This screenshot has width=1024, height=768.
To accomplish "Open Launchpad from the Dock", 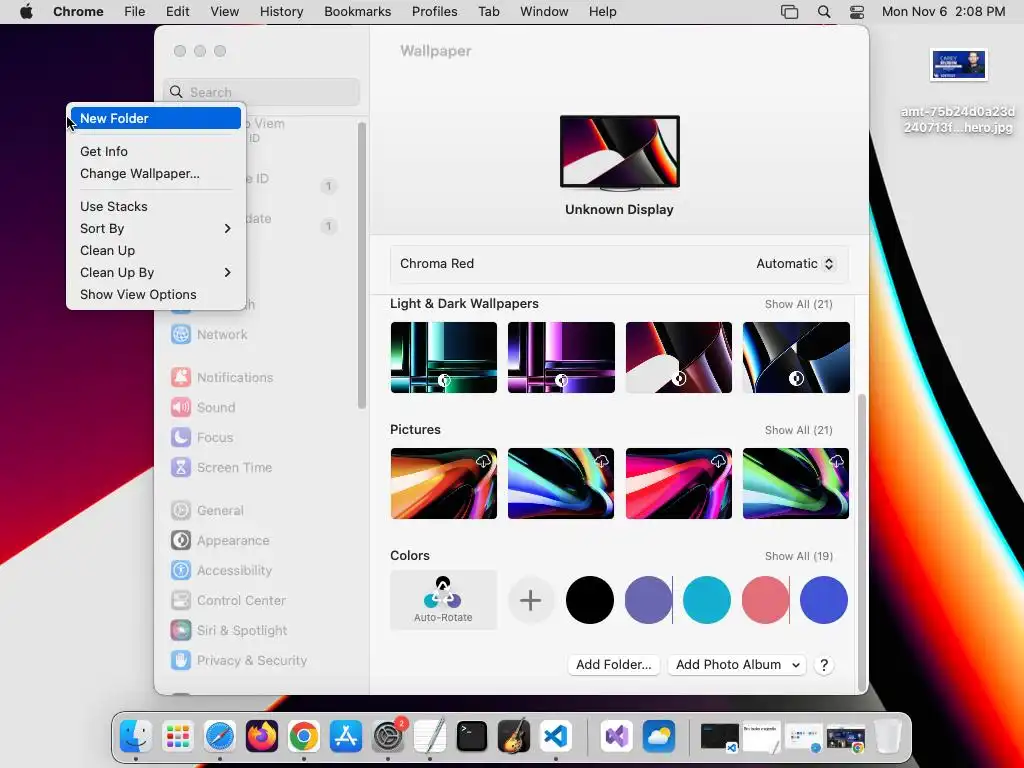I will tap(178, 736).
